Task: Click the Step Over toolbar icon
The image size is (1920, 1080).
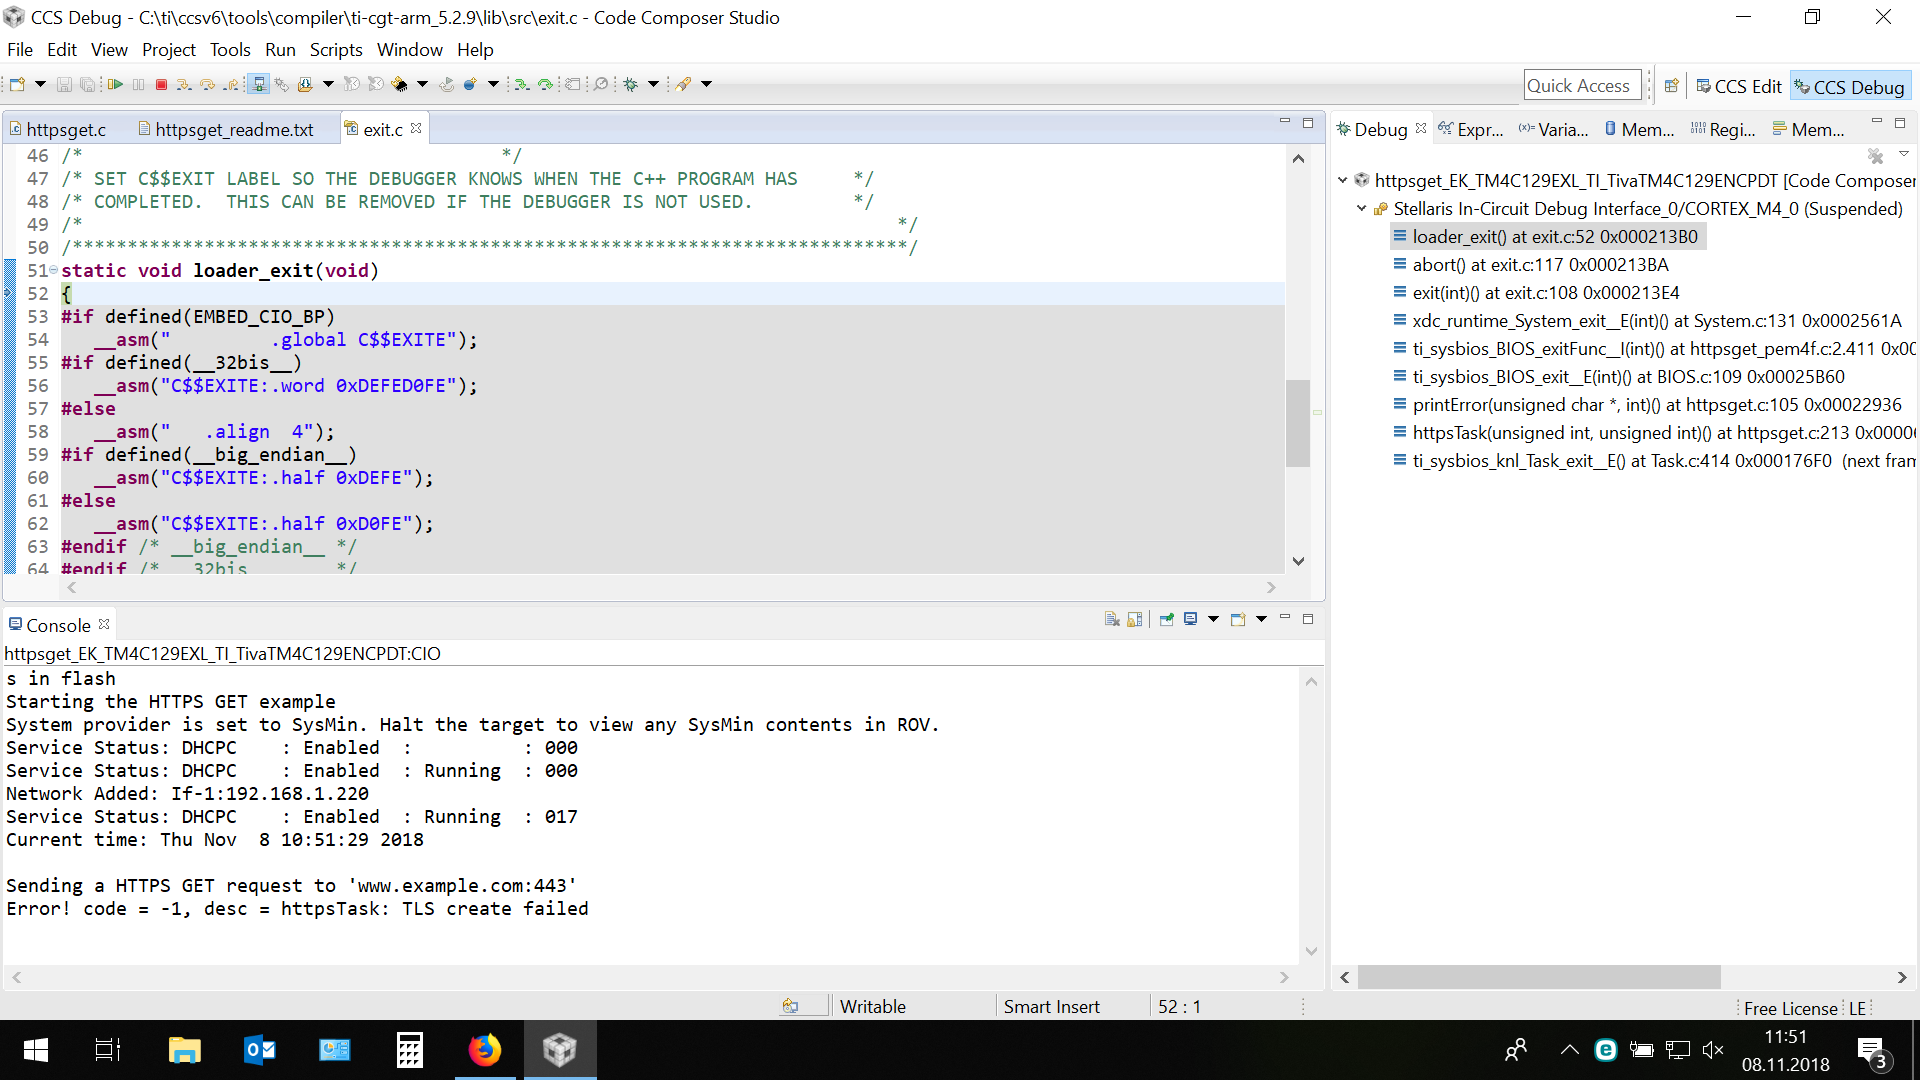Action: coord(207,85)
